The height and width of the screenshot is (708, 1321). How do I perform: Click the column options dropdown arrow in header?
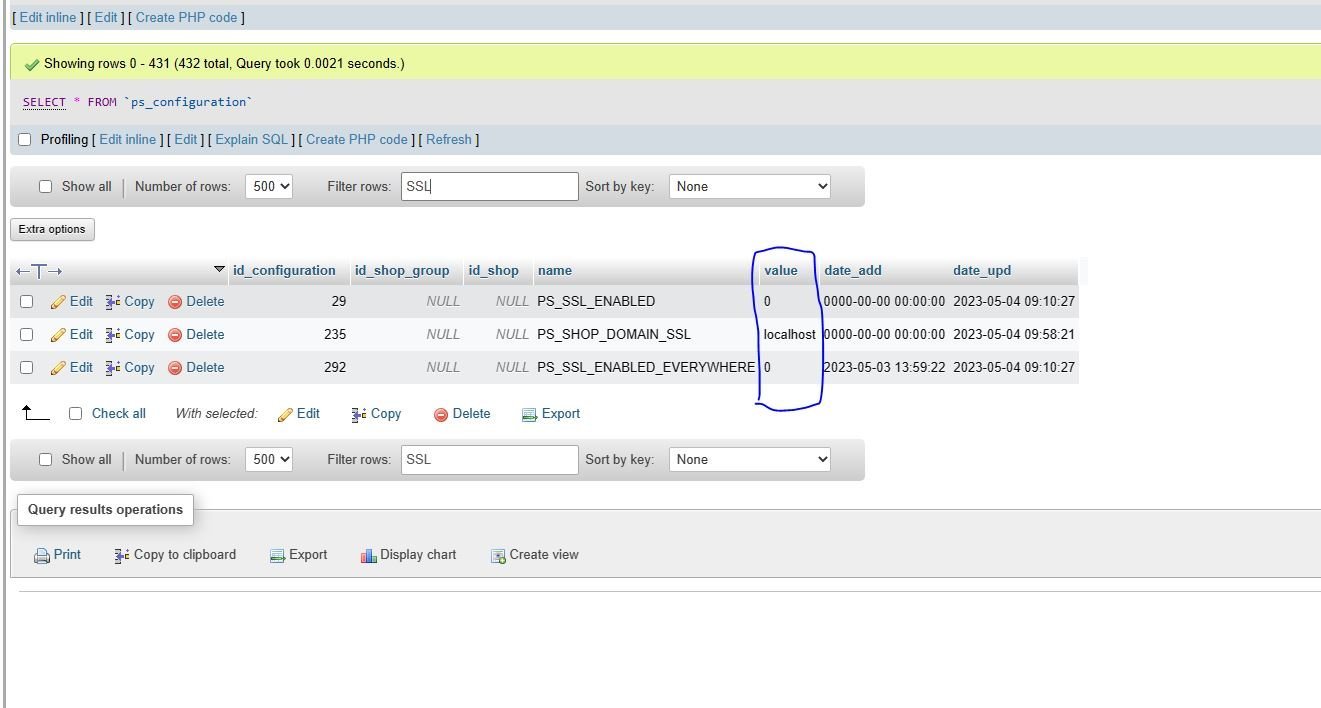tap(220, 269)
